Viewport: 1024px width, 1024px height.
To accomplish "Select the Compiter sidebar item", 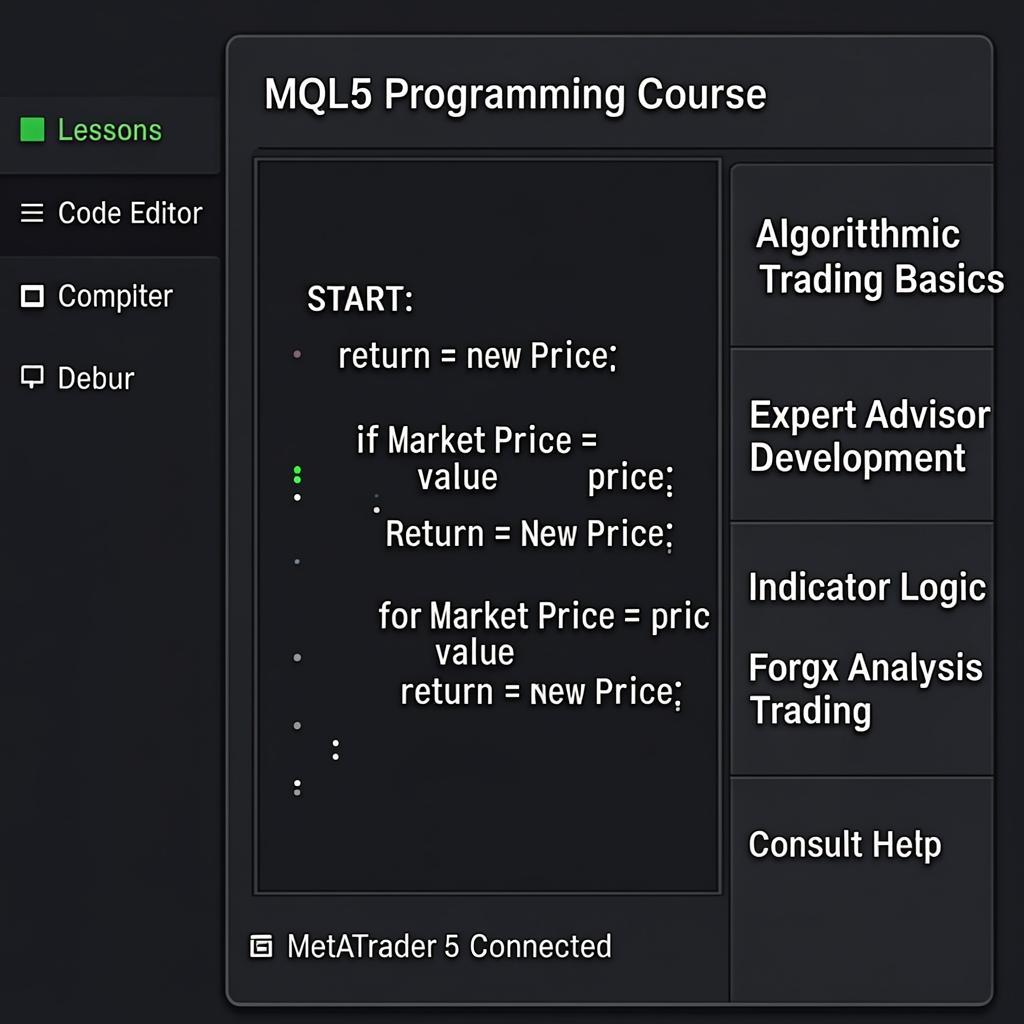I will click(115, 296).
